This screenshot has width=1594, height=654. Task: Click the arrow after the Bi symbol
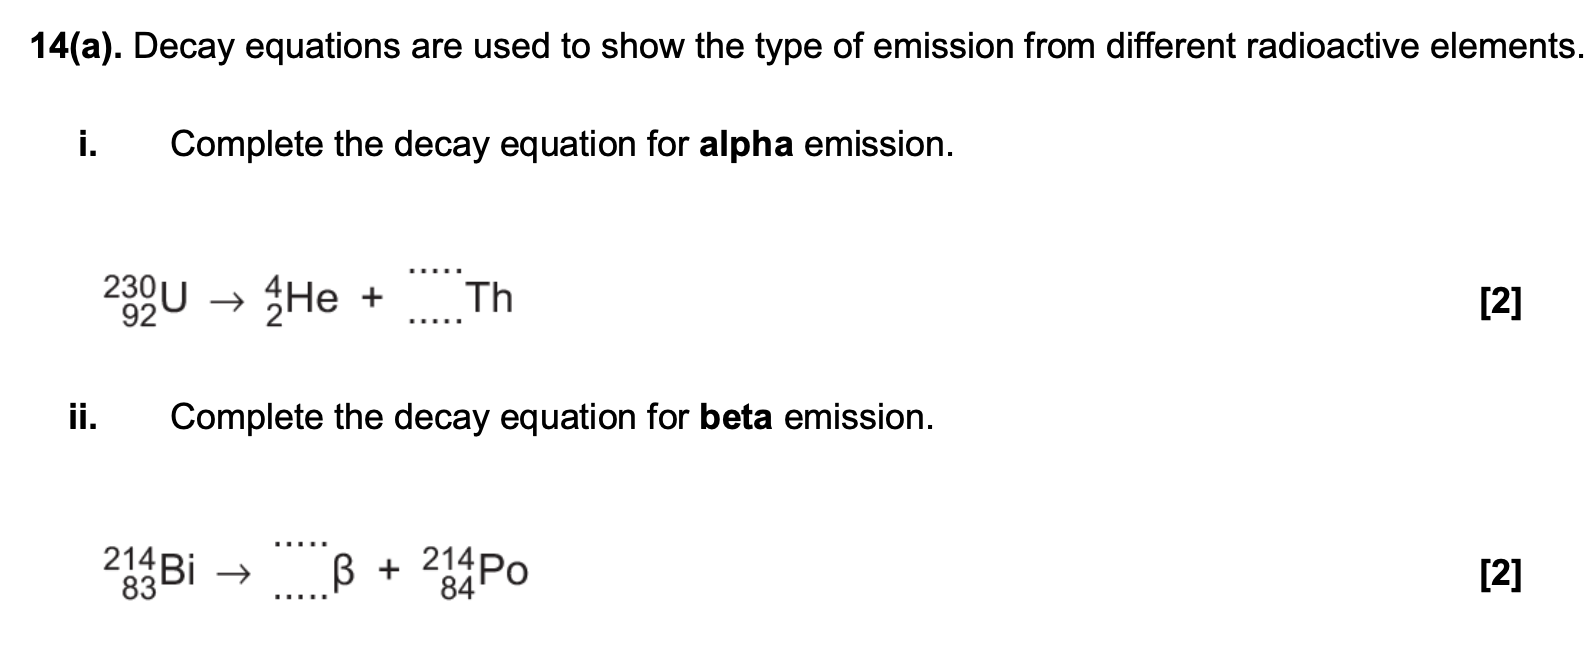(231, 574)
